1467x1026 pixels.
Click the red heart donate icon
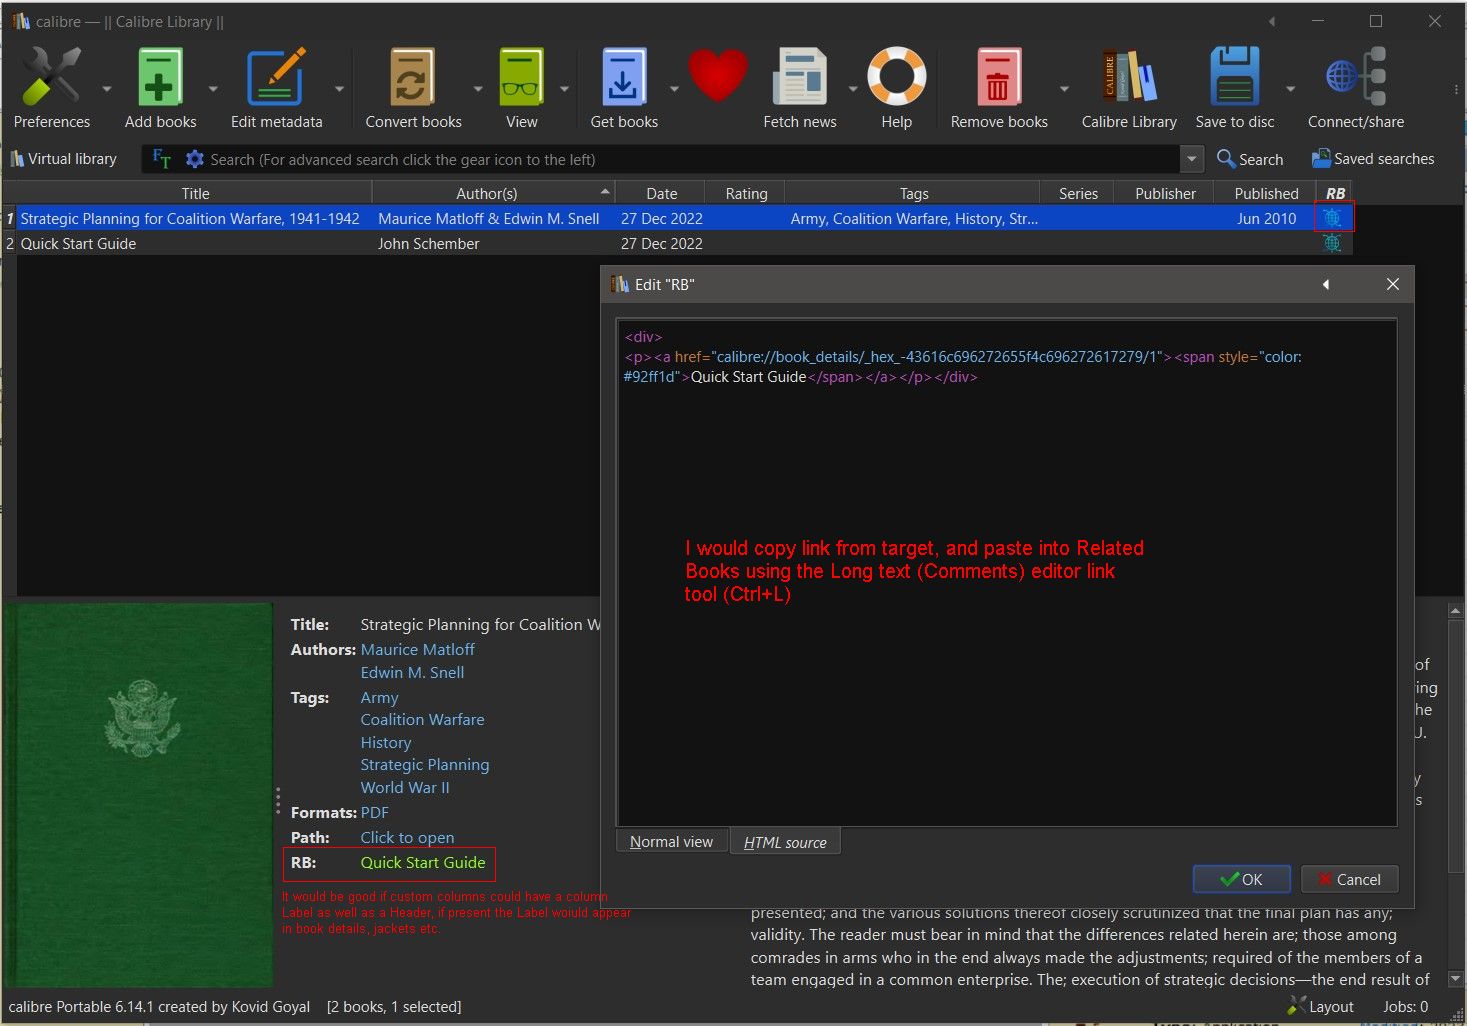pyautogui.click(x=718, y=75)
